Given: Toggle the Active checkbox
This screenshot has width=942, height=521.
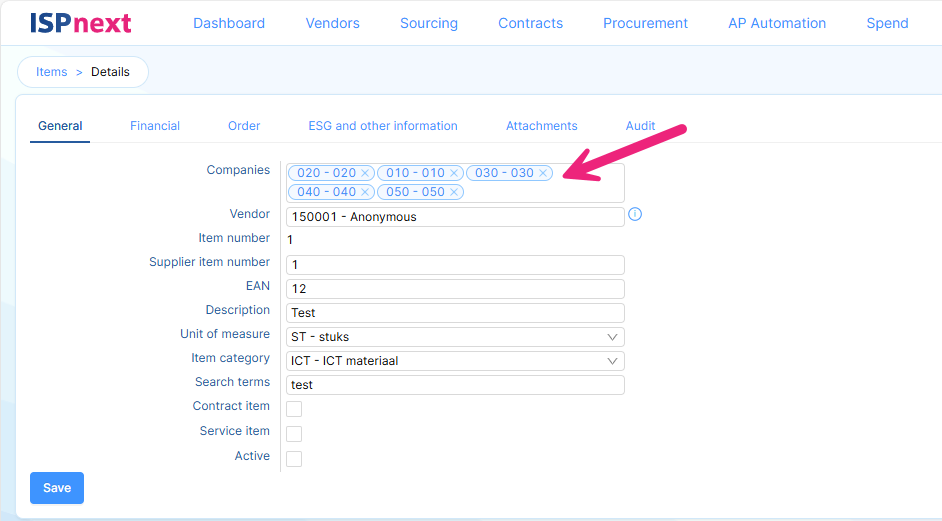Looking at the screenshot, I should pyautogui.click(x=294, y=459).
